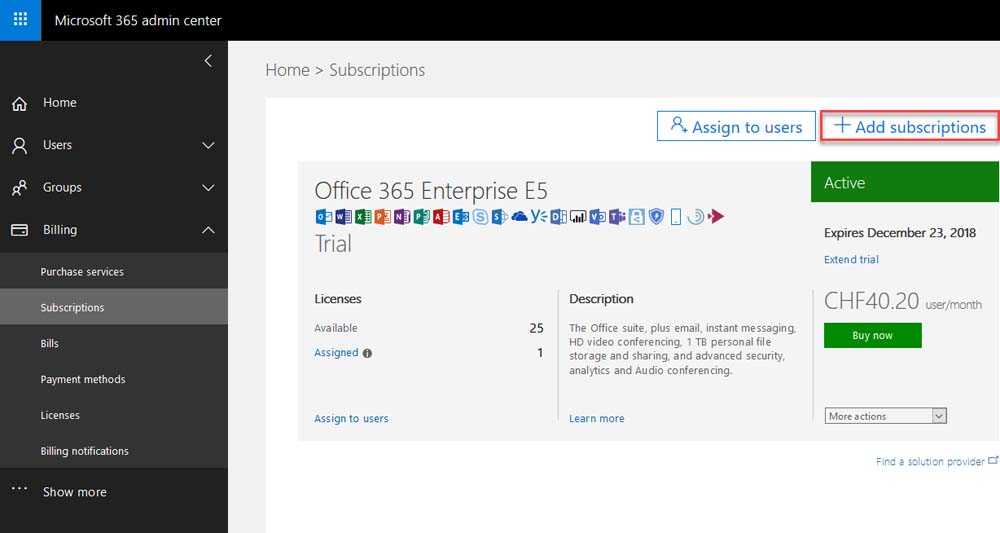Click the Stream red arrow icon
Viewport: 1000px width, 533px height.
point(716,217)
